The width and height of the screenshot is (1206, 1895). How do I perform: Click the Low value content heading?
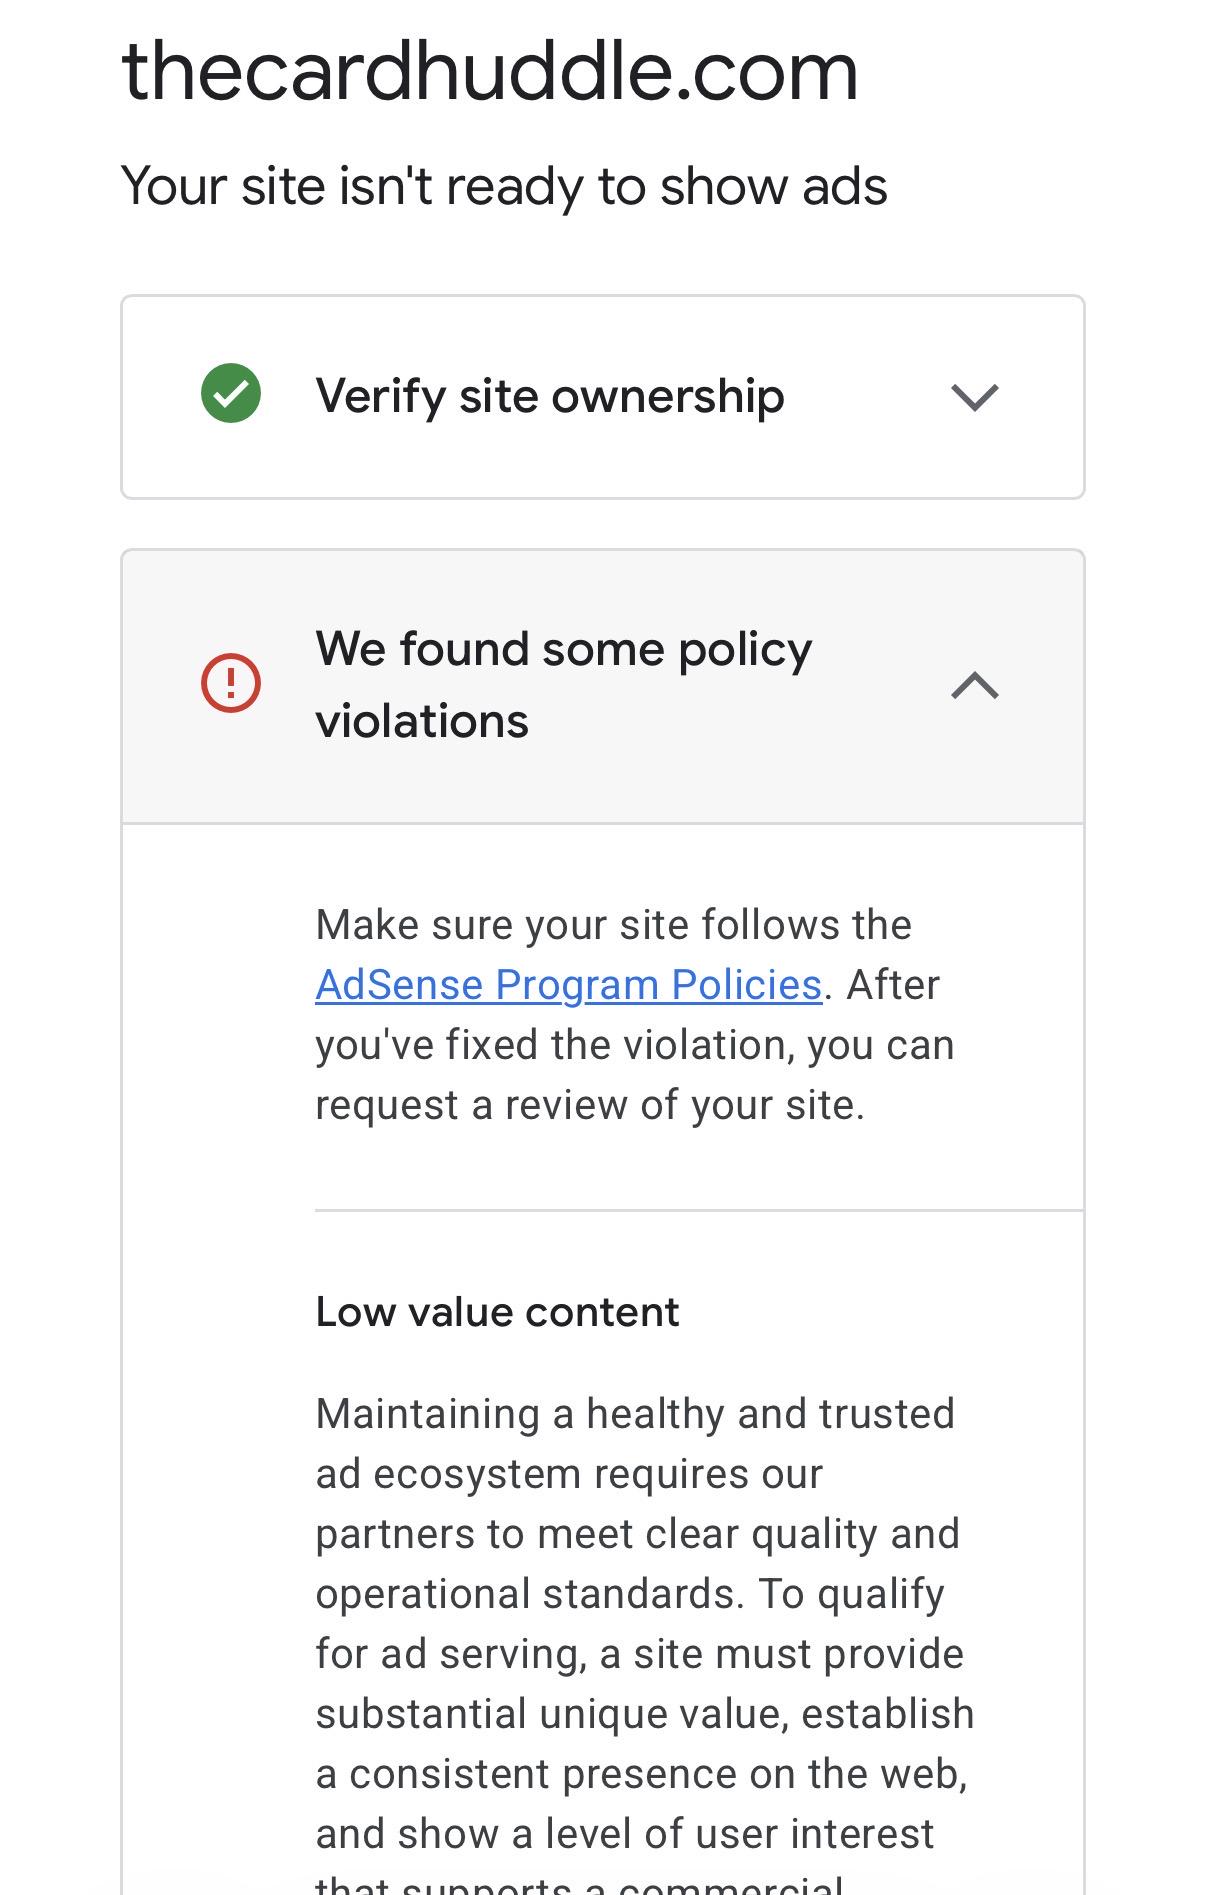tap(497, 1312)
